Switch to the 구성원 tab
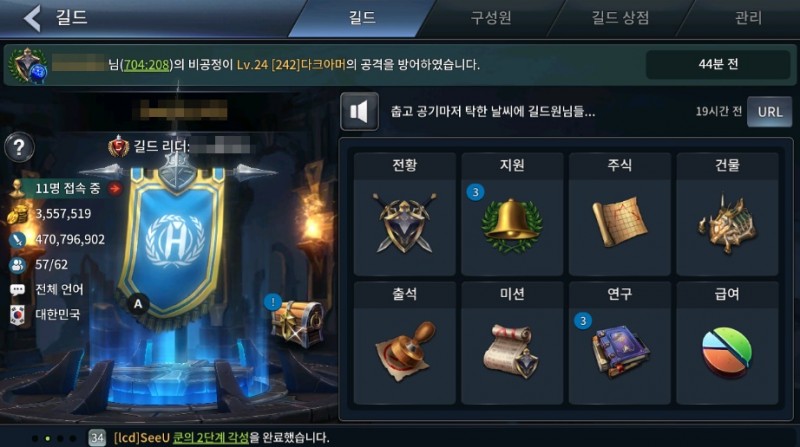Screen dimensions: 800x447 coord(491,18)
